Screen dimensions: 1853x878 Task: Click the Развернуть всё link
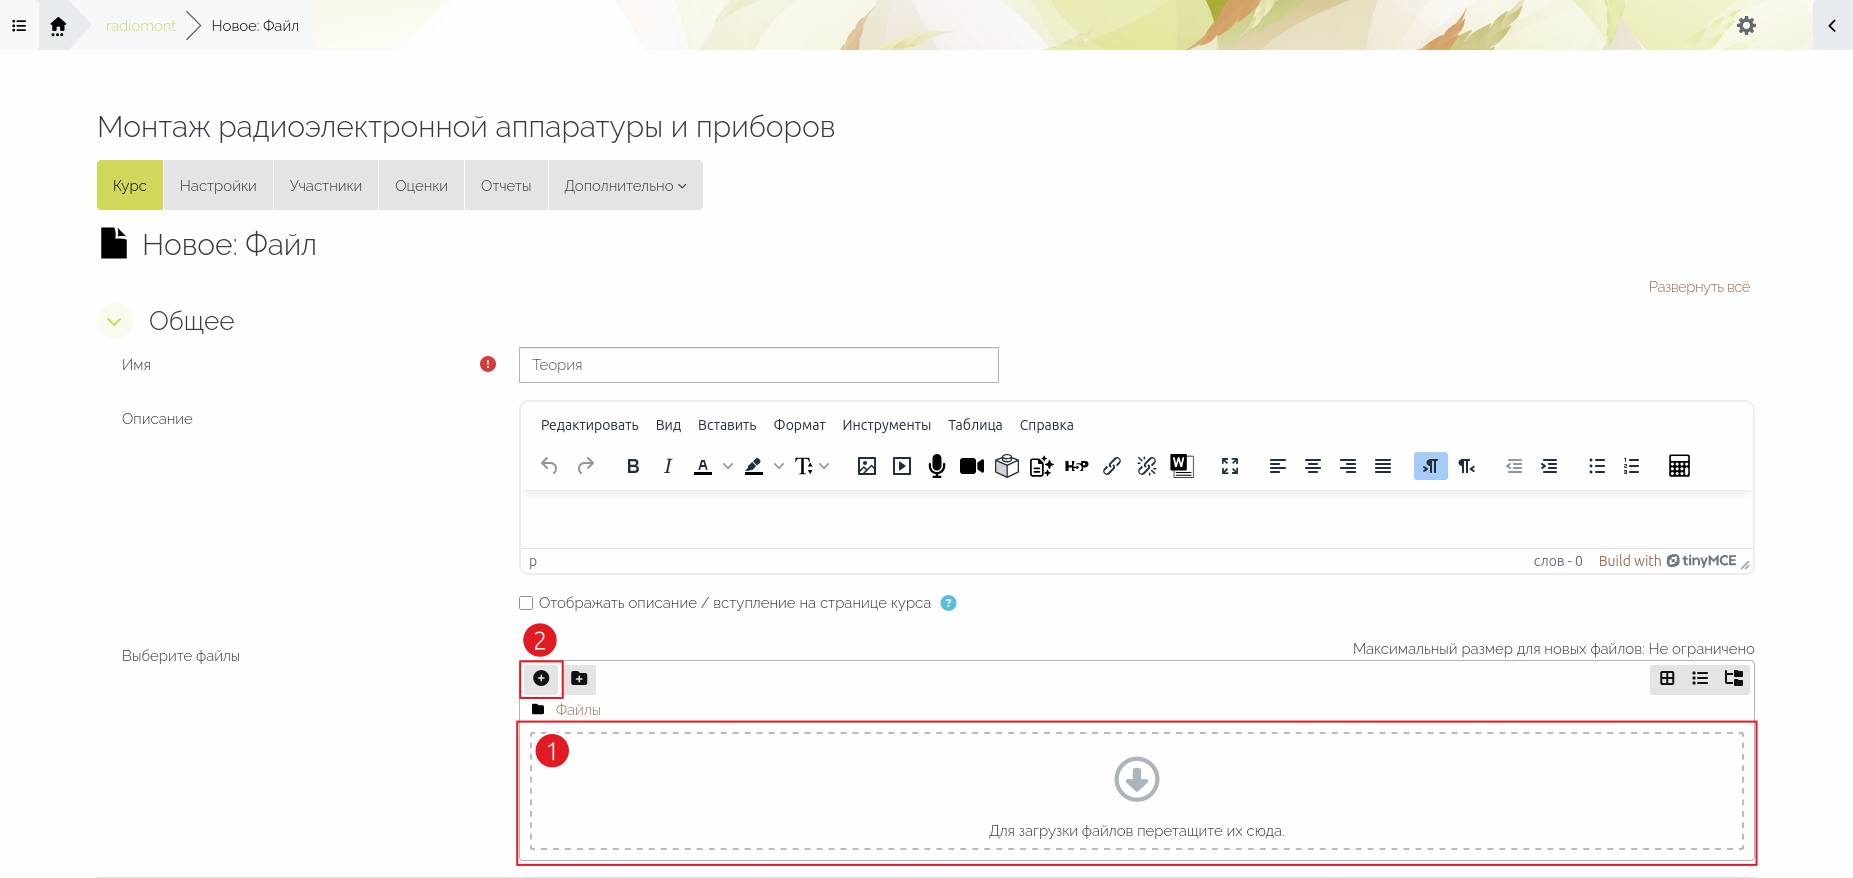[1698, 287]
